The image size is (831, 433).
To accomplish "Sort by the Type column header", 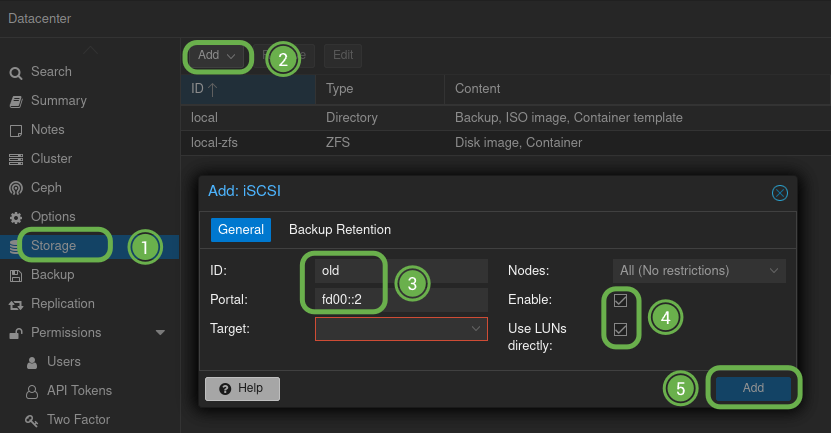I will pyautogui.click(x=379, y=89).
